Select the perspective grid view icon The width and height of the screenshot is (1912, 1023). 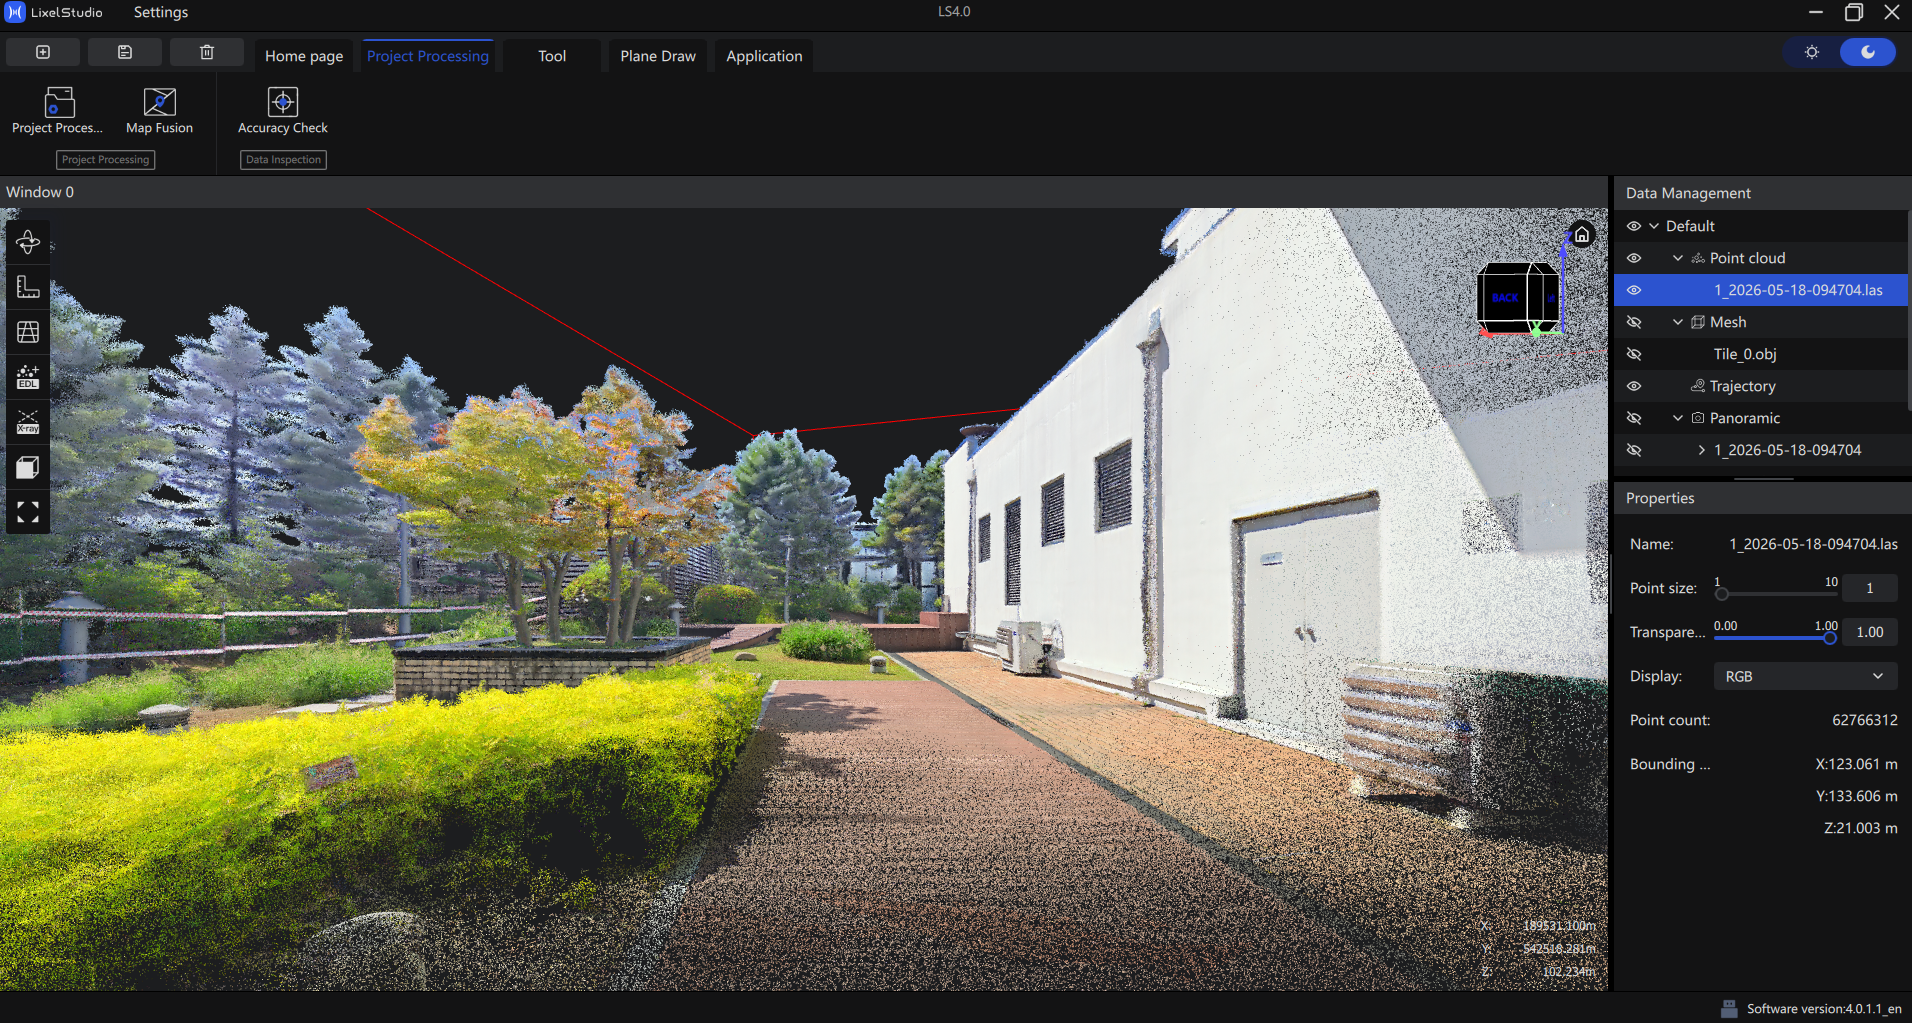coord(28,332)
